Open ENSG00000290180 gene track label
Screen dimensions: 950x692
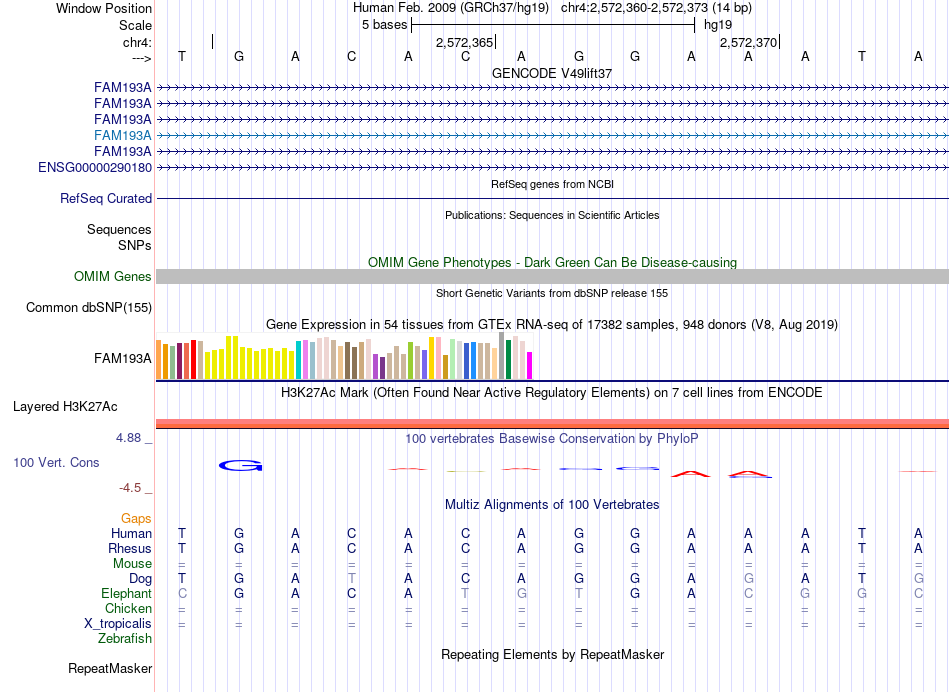point(95,167)
